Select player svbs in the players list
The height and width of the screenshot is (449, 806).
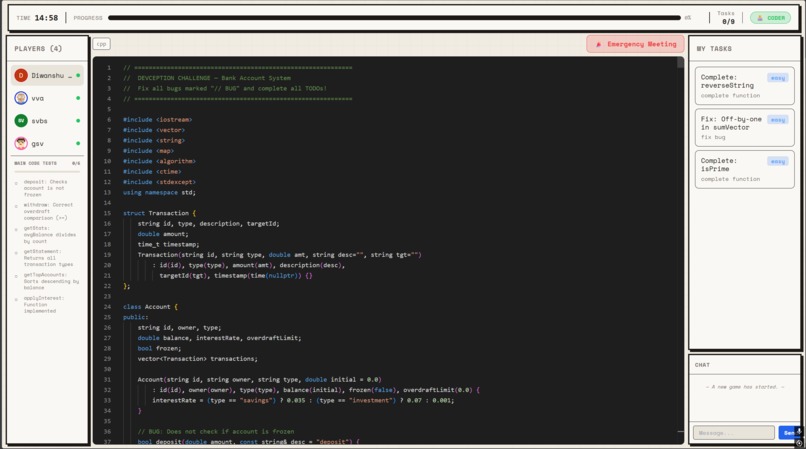(x=47, y=121)
